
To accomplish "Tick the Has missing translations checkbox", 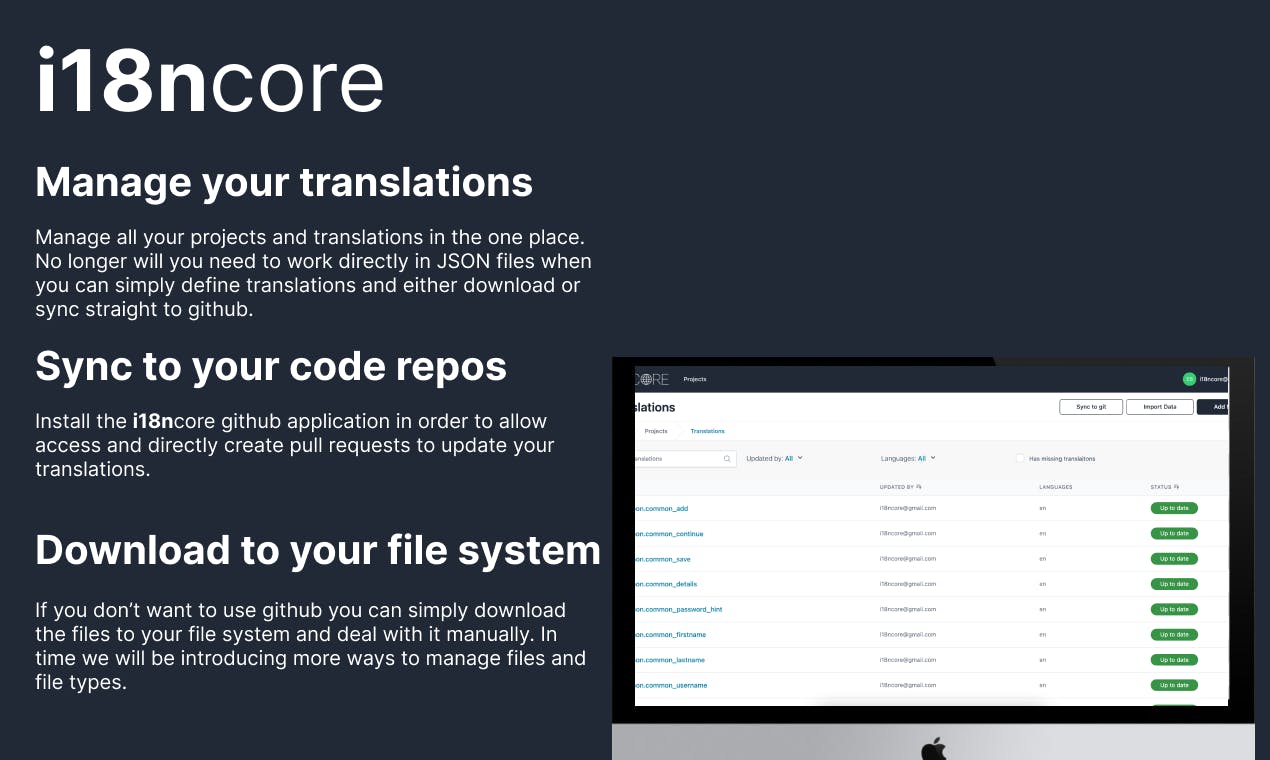I will tap(1020, 459).
